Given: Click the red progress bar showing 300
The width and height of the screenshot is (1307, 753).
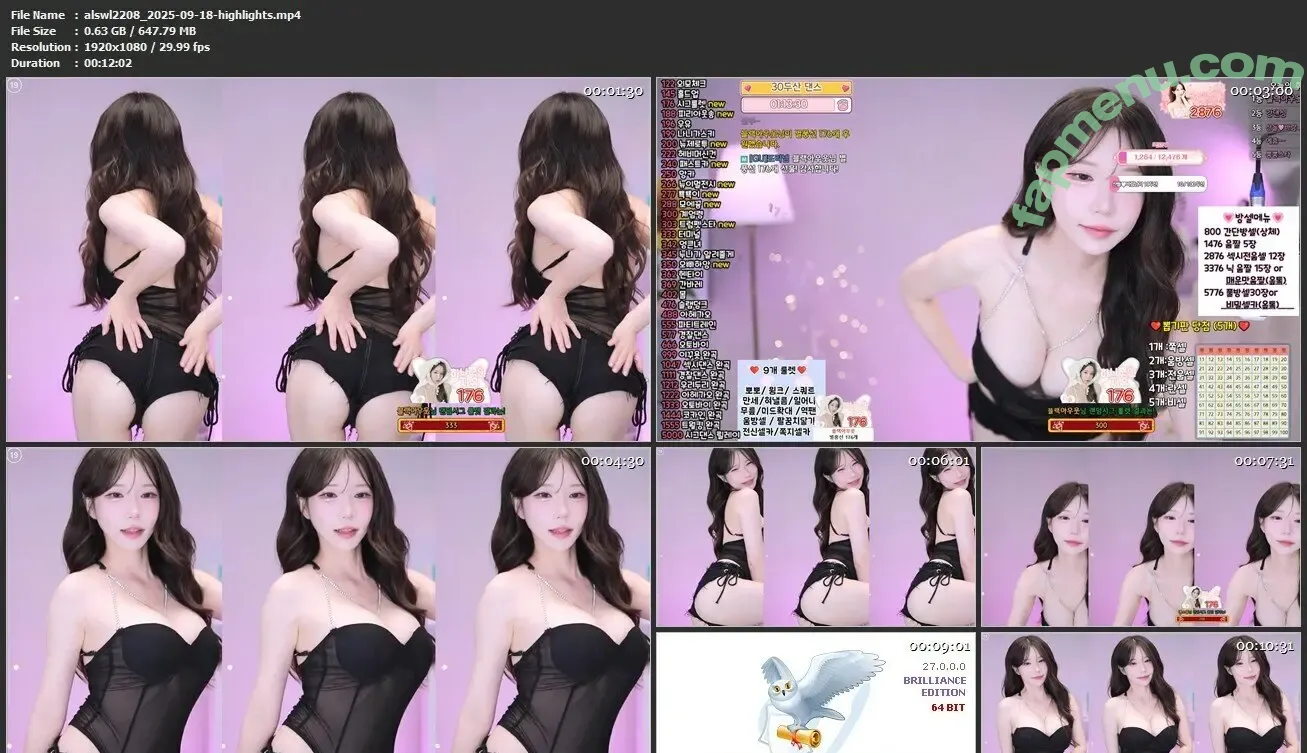Looking at the screenshot, I should [x=1102, y=425].
